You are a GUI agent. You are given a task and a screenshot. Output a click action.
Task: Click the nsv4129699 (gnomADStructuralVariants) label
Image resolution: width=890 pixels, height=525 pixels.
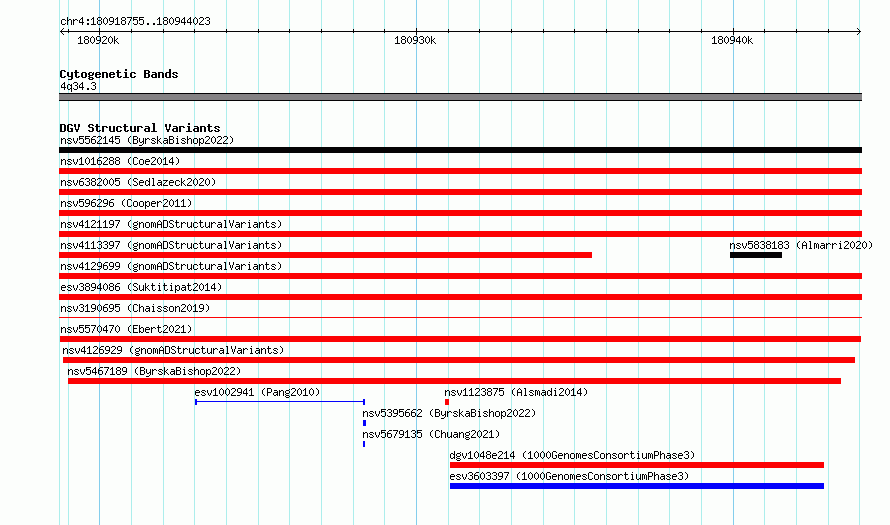pos(171,266)
